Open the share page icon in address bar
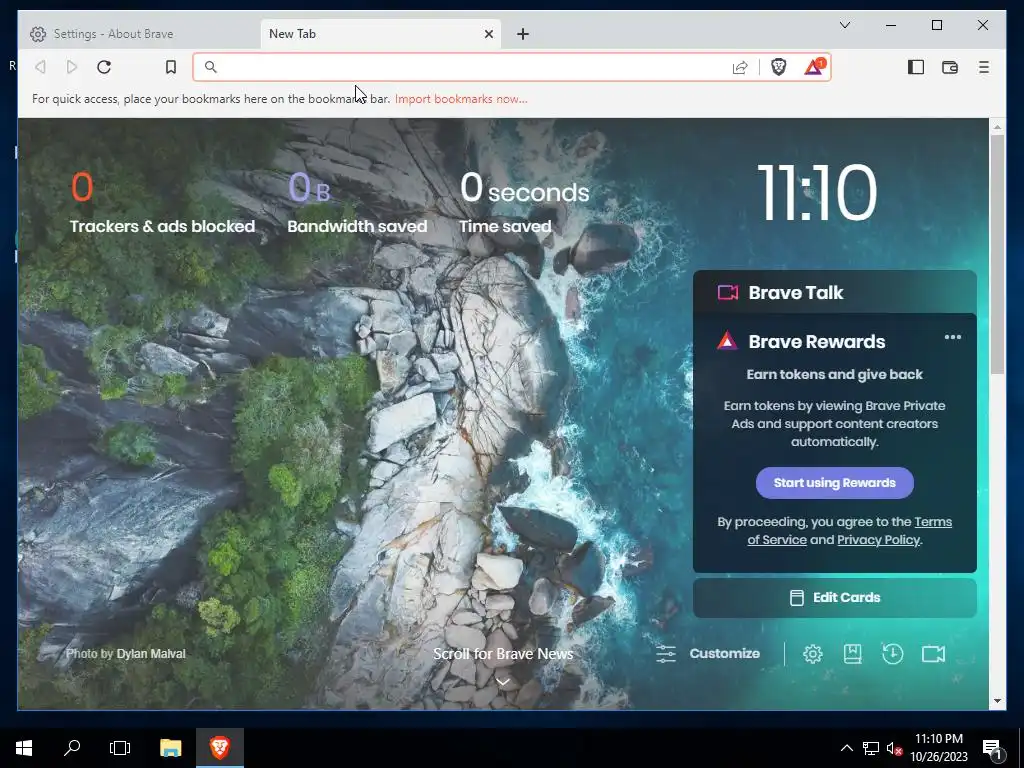 coord(740,67)
